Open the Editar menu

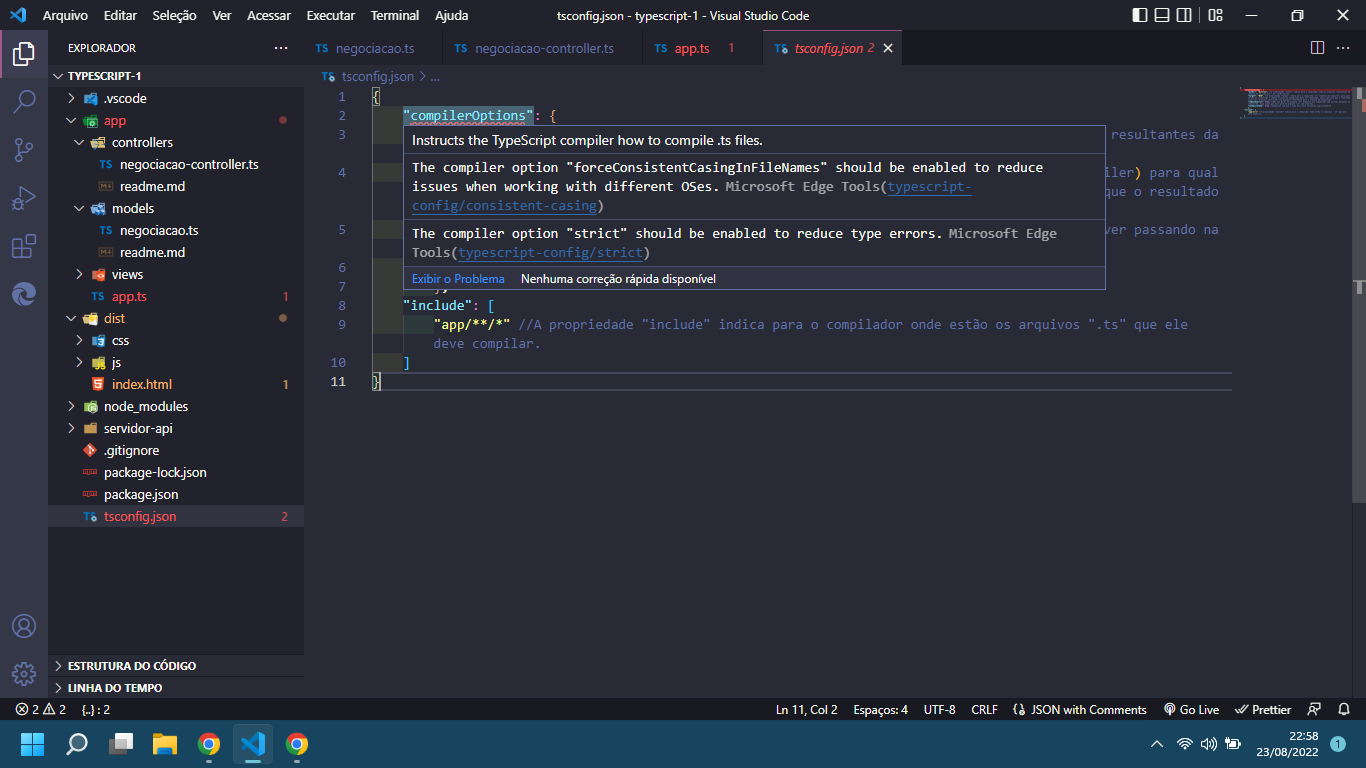tap(120, 16)
